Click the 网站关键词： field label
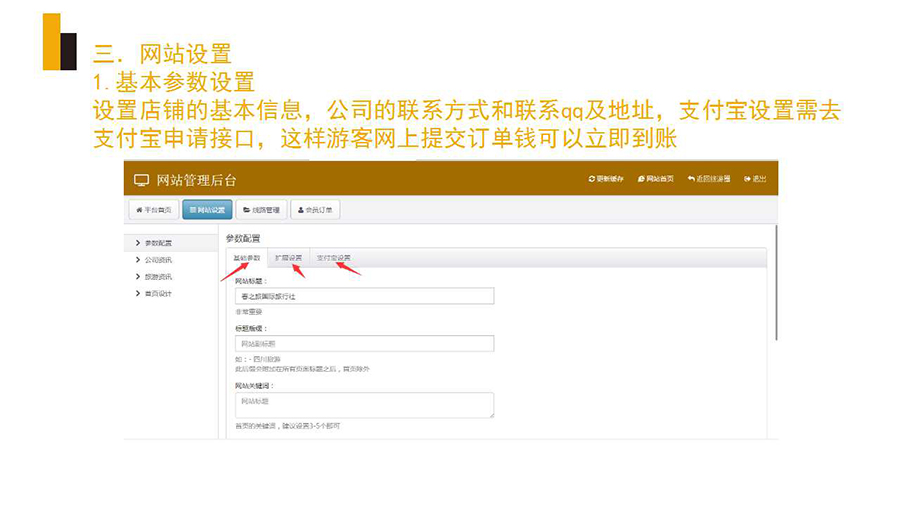The image size is (900, 506). pyautogui.click(x=254, y=386)
